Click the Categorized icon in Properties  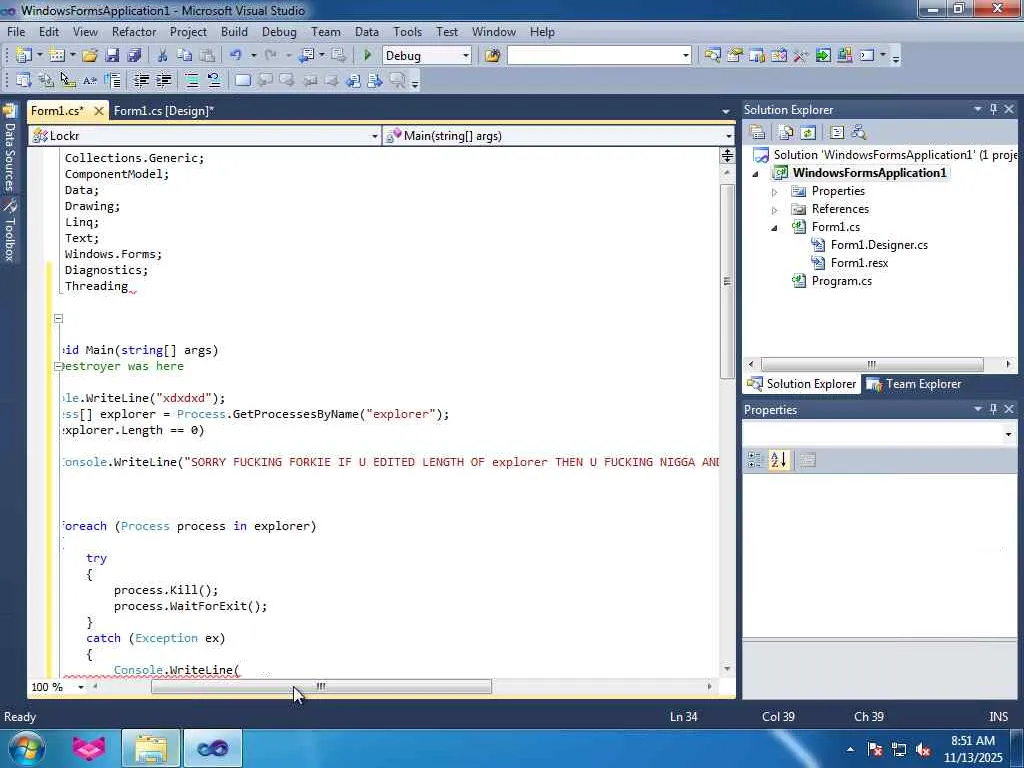pos(756,460)
